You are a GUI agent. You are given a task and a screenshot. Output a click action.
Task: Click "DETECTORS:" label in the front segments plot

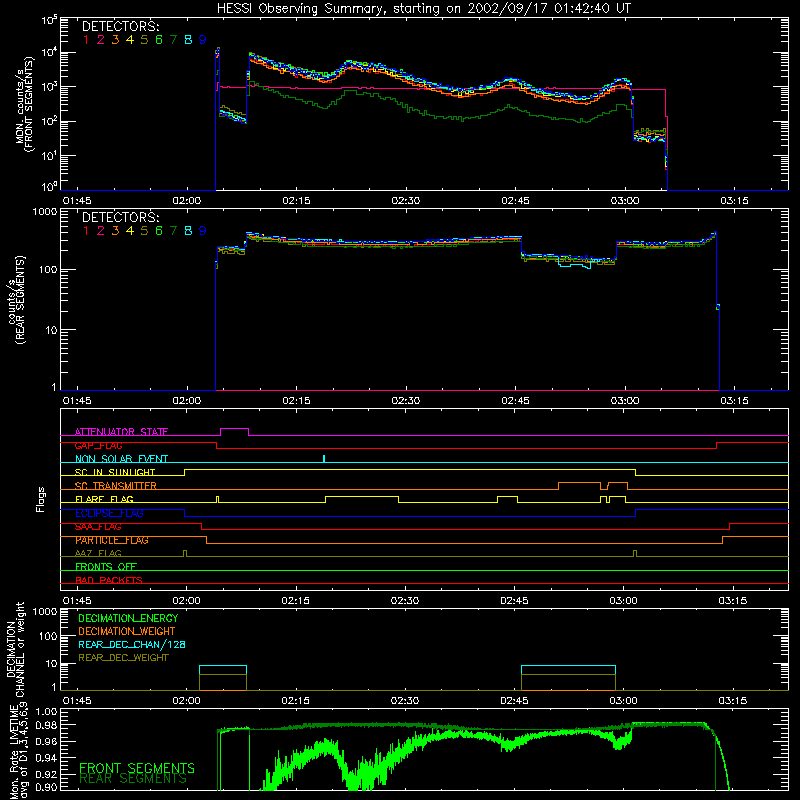click(x=121, y=26)
